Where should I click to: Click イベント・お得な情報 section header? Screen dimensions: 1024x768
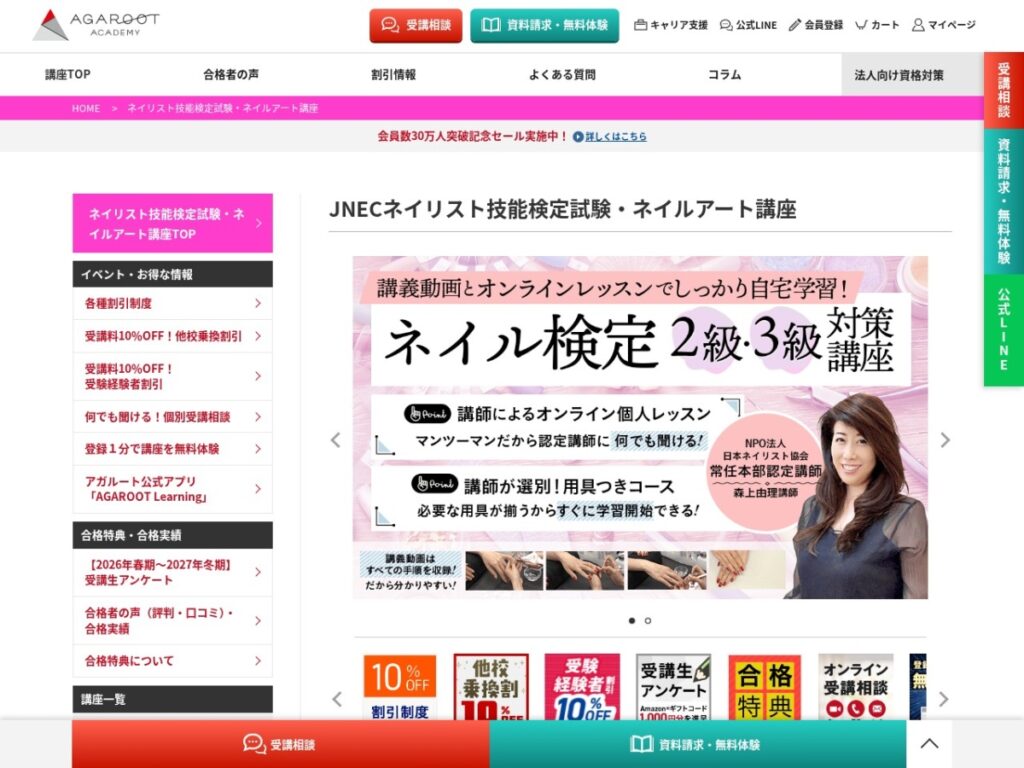pyautogui.click(x=172, y=274)
